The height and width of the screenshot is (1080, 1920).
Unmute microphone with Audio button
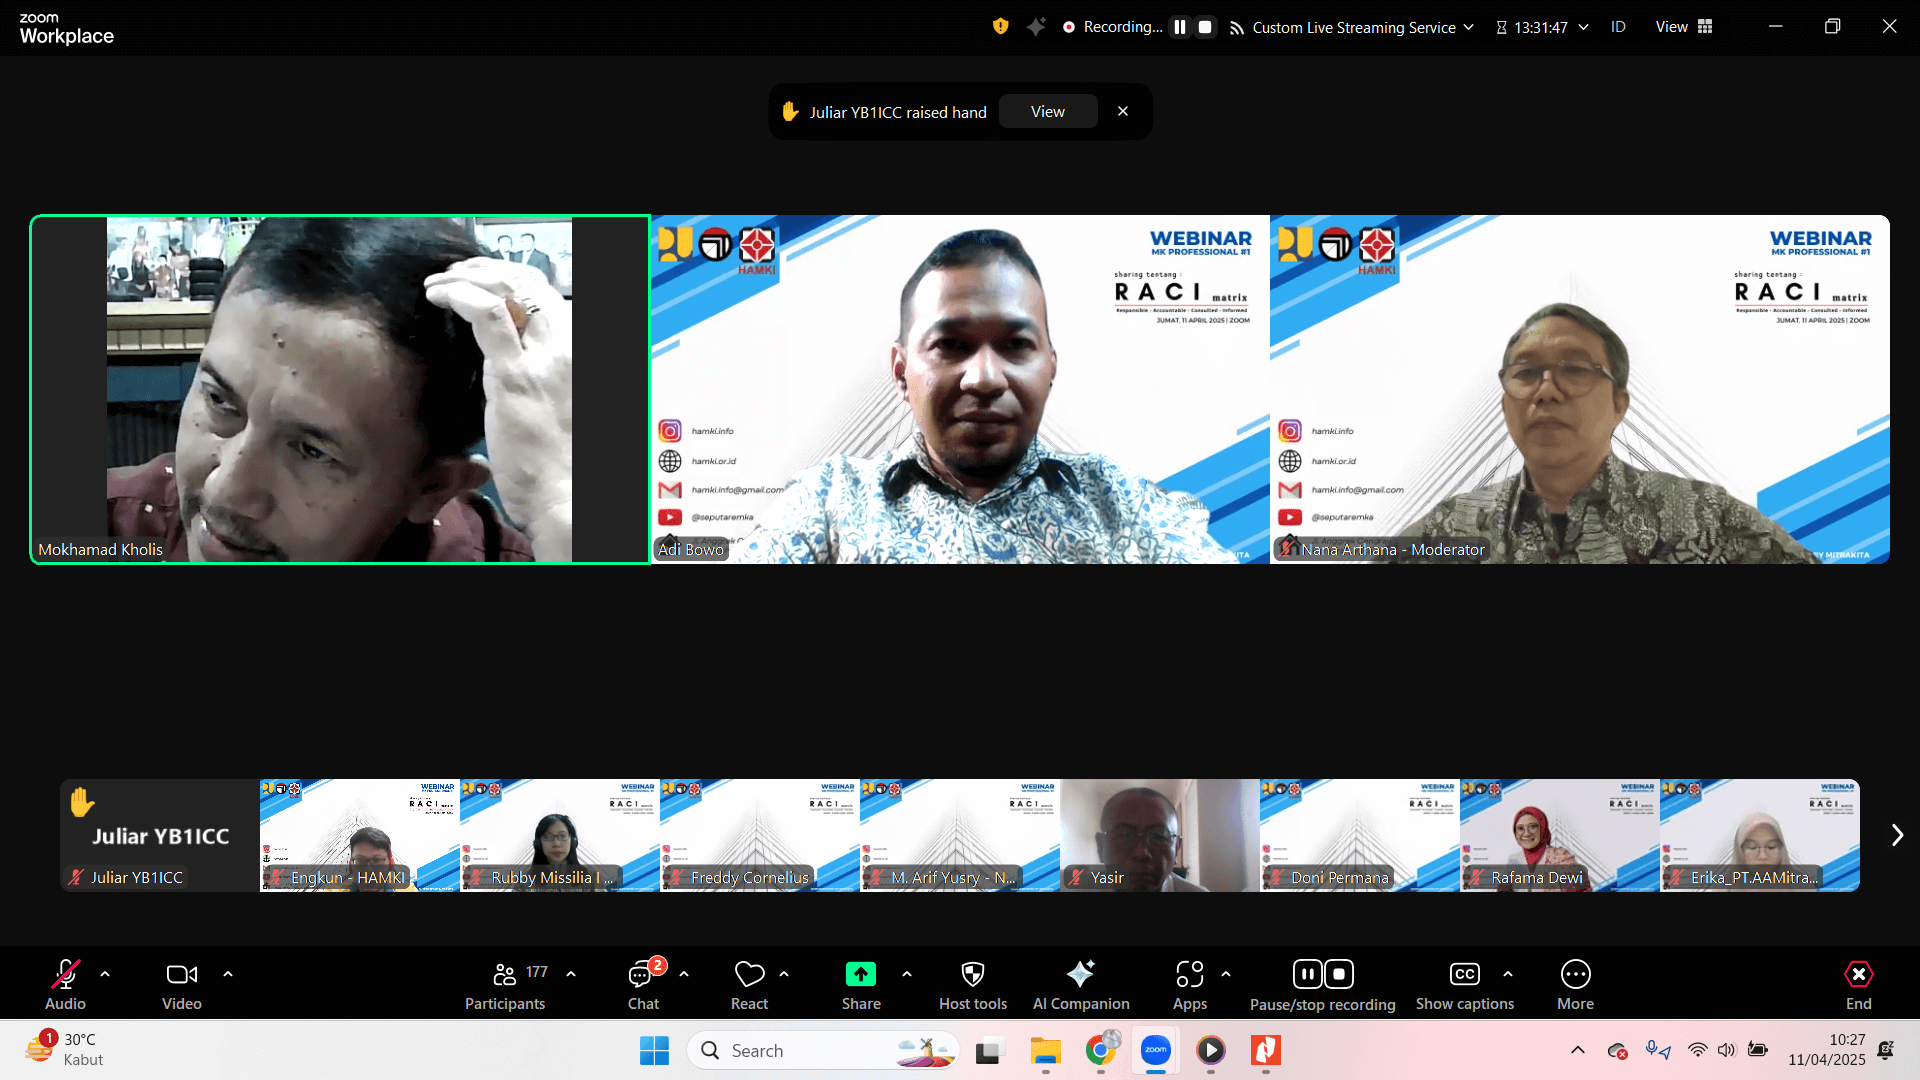click(x=65, y=974)
